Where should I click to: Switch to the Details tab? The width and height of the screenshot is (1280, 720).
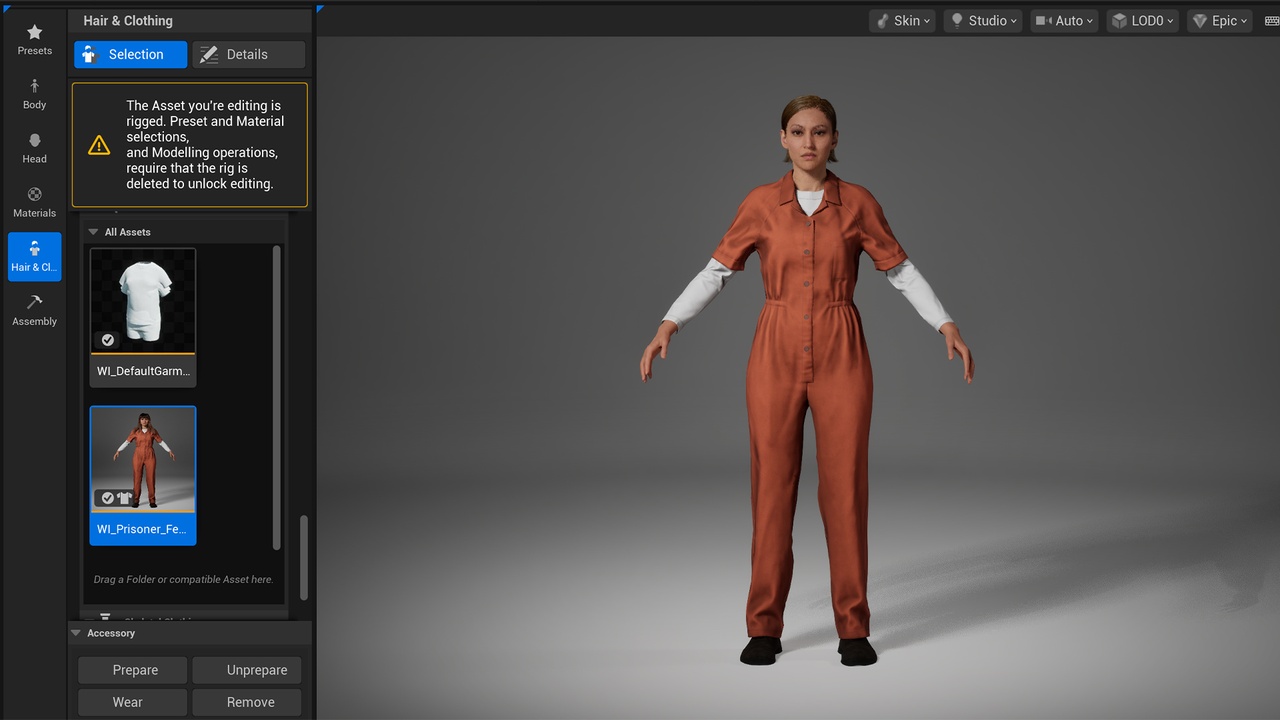[x=248, y=55]
